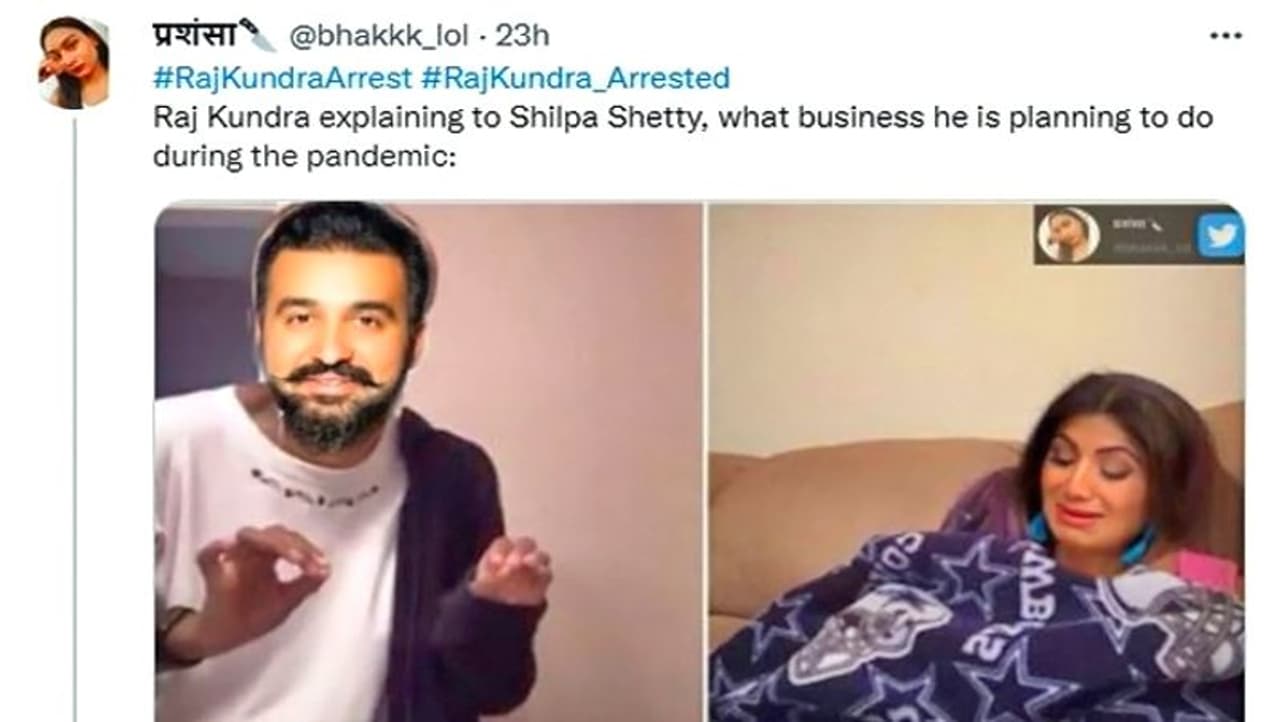Viewport: 1280px width, 722px height.
Task: Click the Twitter bird logo in image watermark
Action: (1220, 236)
